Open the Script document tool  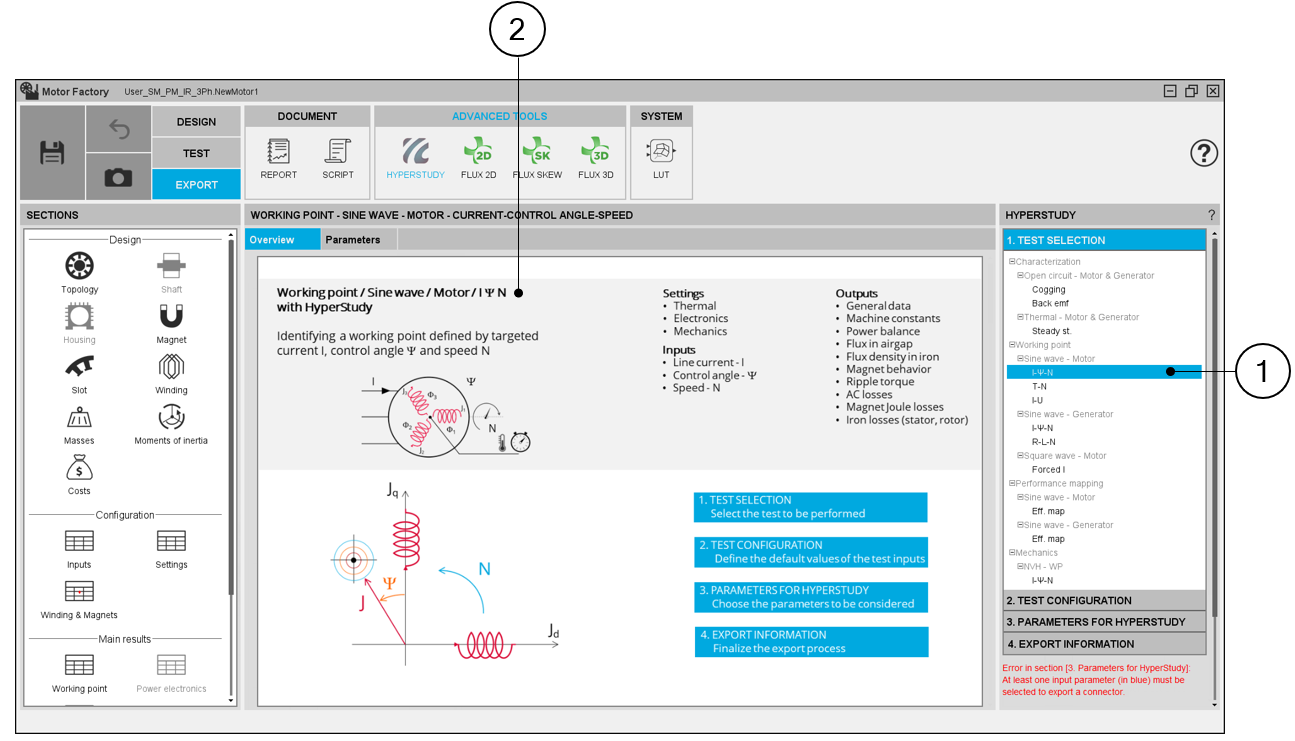[338, 158]
